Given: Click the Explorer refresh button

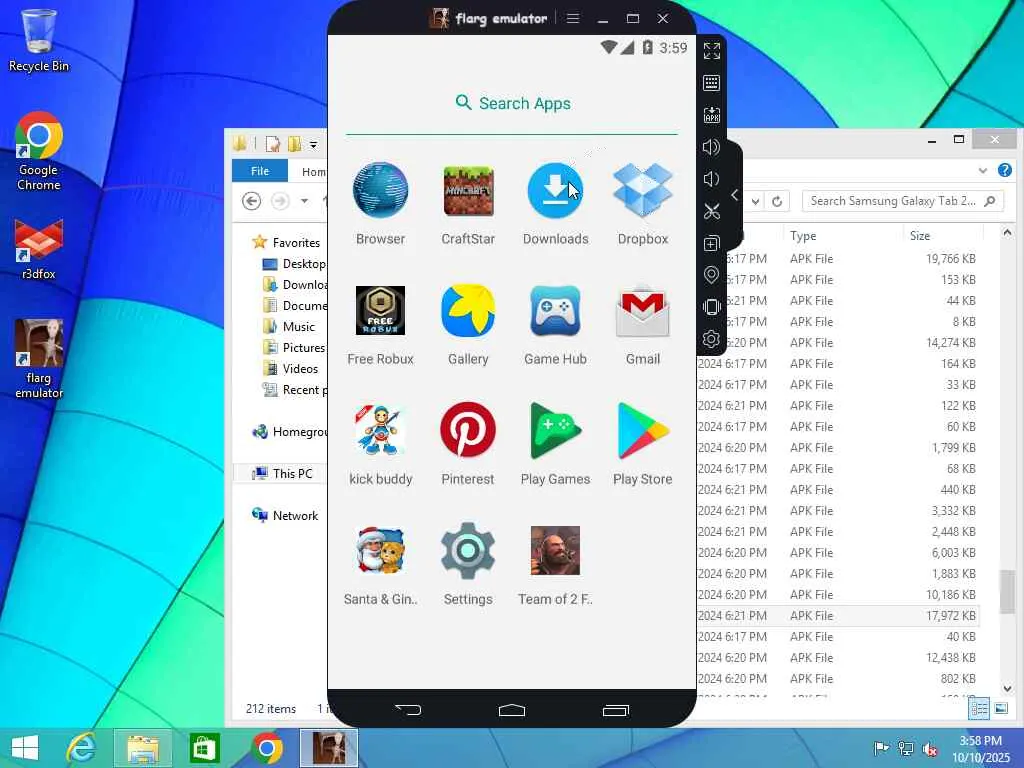Looking at the screenshot, I should (777, 201).
